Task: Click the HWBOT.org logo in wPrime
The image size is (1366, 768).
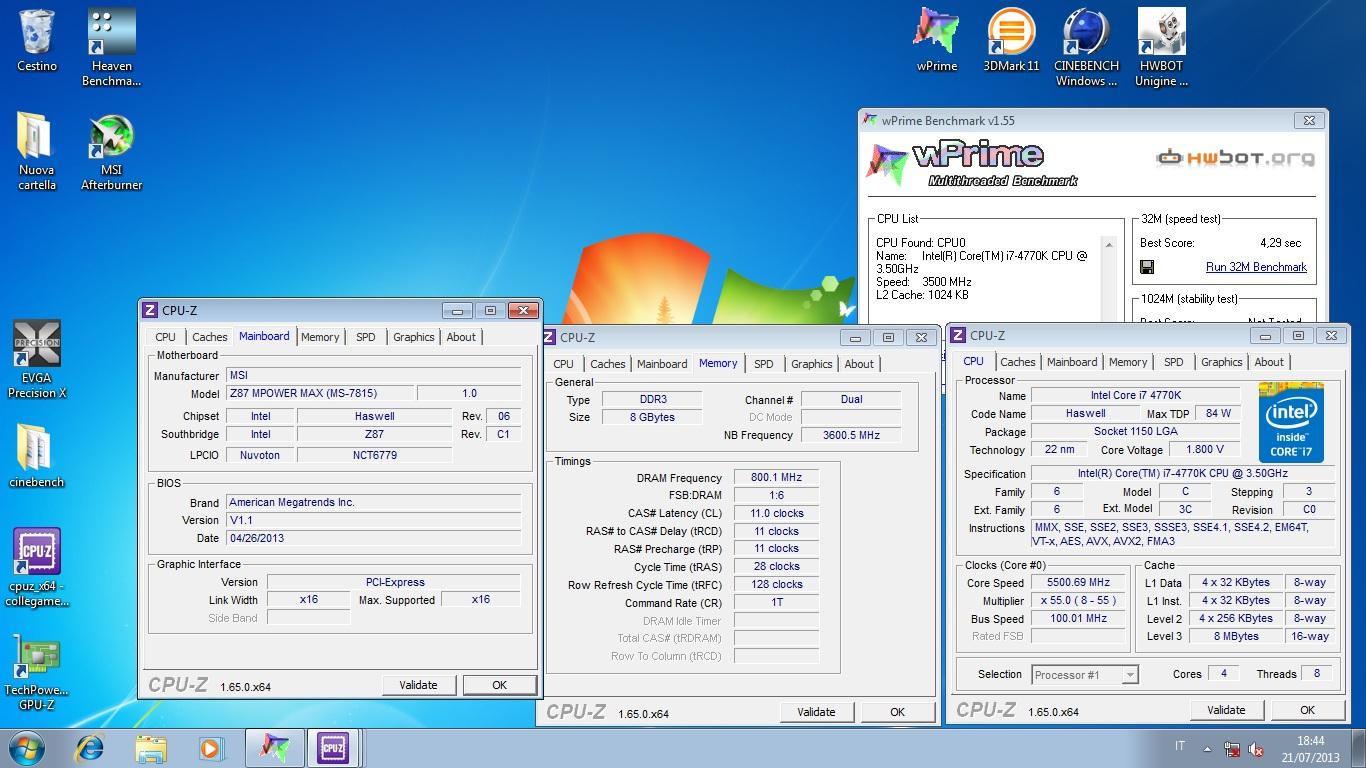Action: (x=1235, y=157)
